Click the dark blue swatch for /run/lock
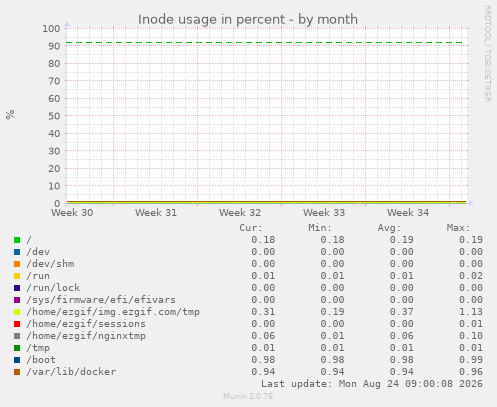 [17, 288]
